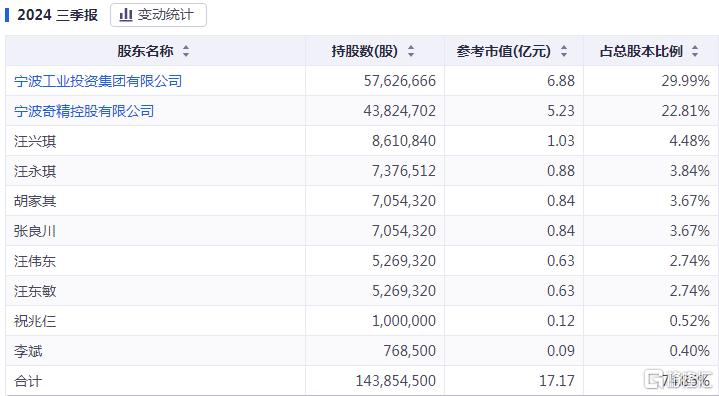
Task: Click the 合计 total row
Action: click(362, 380)
